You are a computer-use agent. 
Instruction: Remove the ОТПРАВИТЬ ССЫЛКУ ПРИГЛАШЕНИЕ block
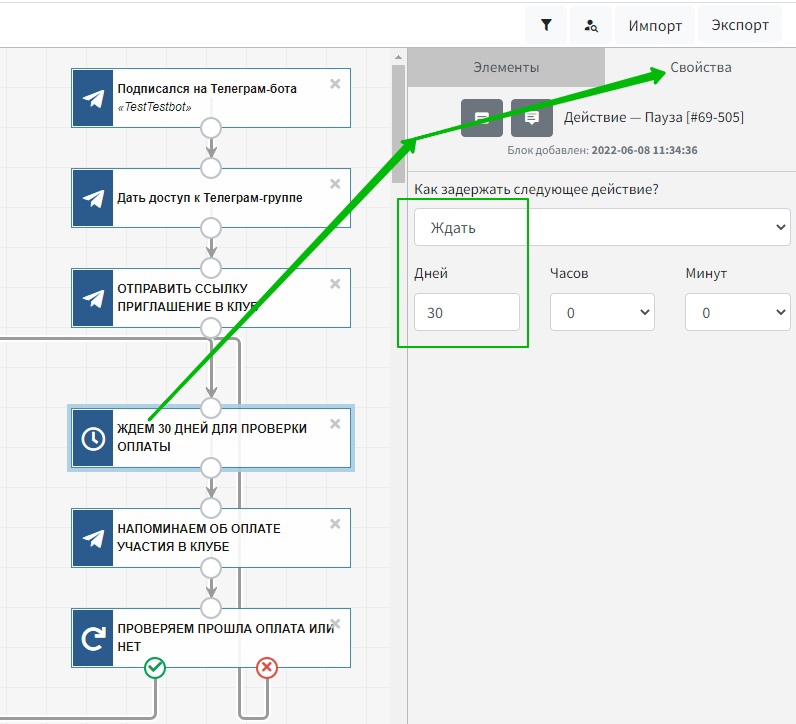pos(335,284)
